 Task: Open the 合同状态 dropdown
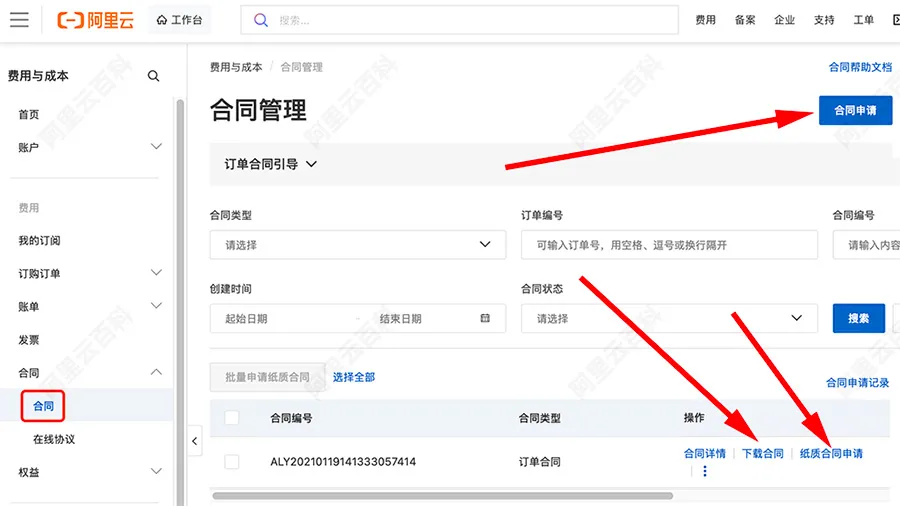(x=669, y=318)
